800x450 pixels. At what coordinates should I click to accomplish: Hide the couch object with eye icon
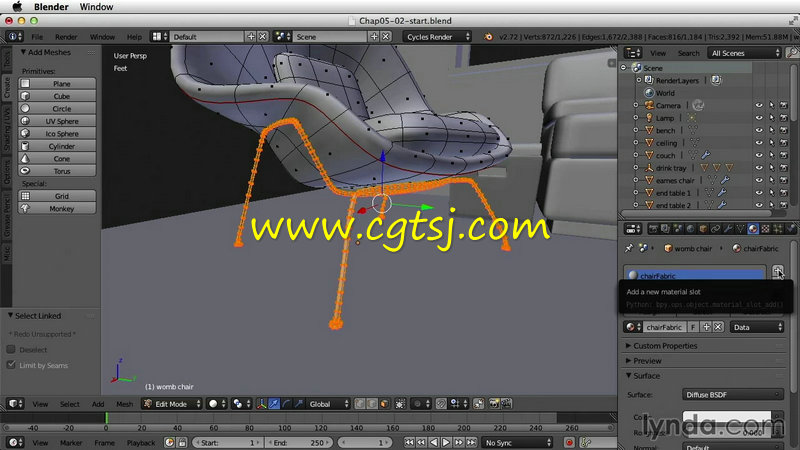759,155
